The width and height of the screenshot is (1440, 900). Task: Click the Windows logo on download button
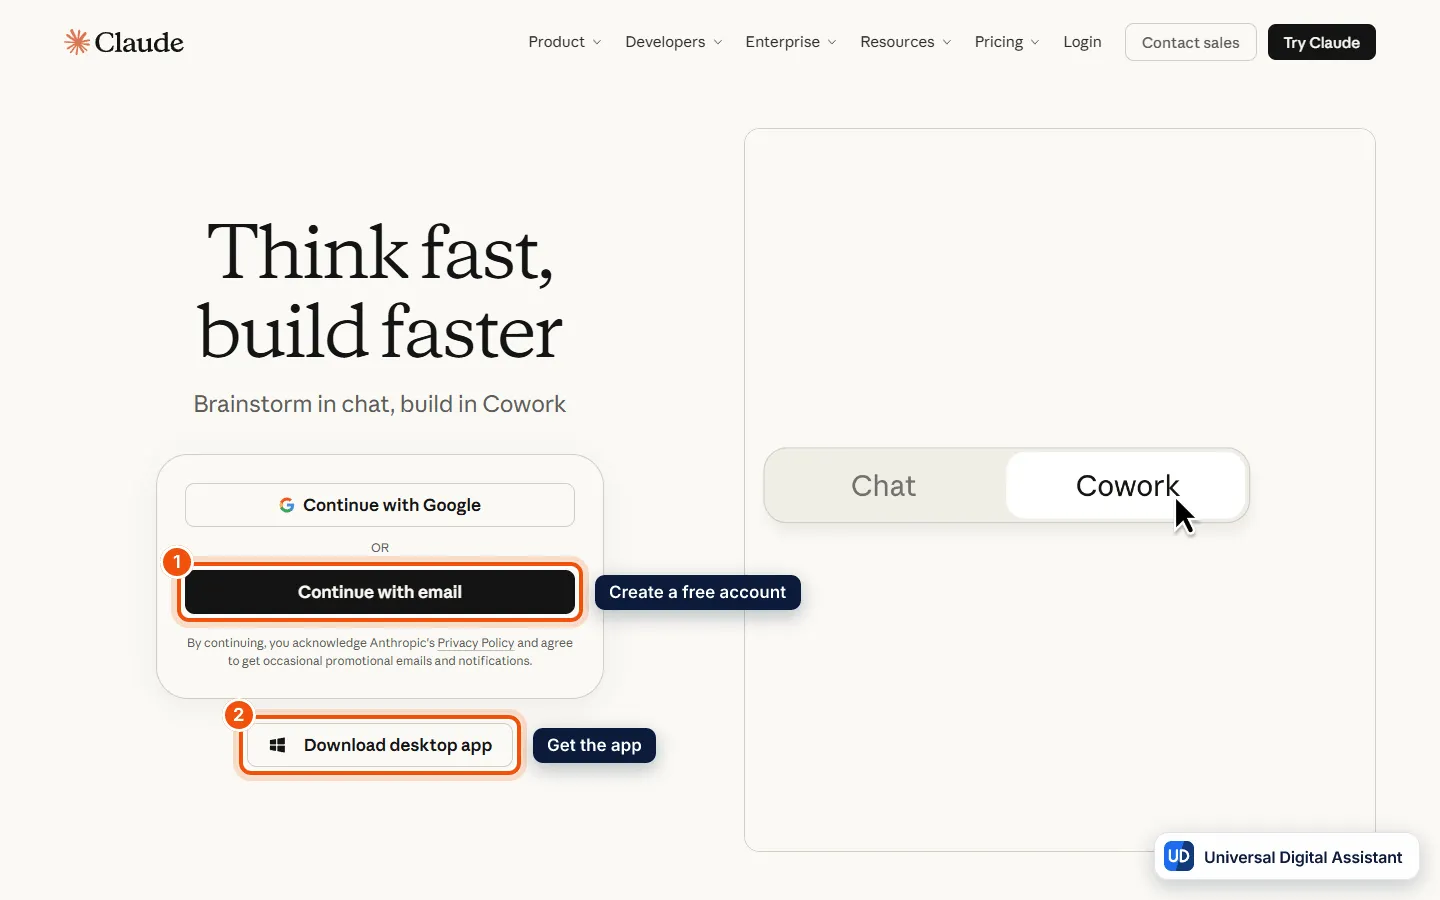278,745
